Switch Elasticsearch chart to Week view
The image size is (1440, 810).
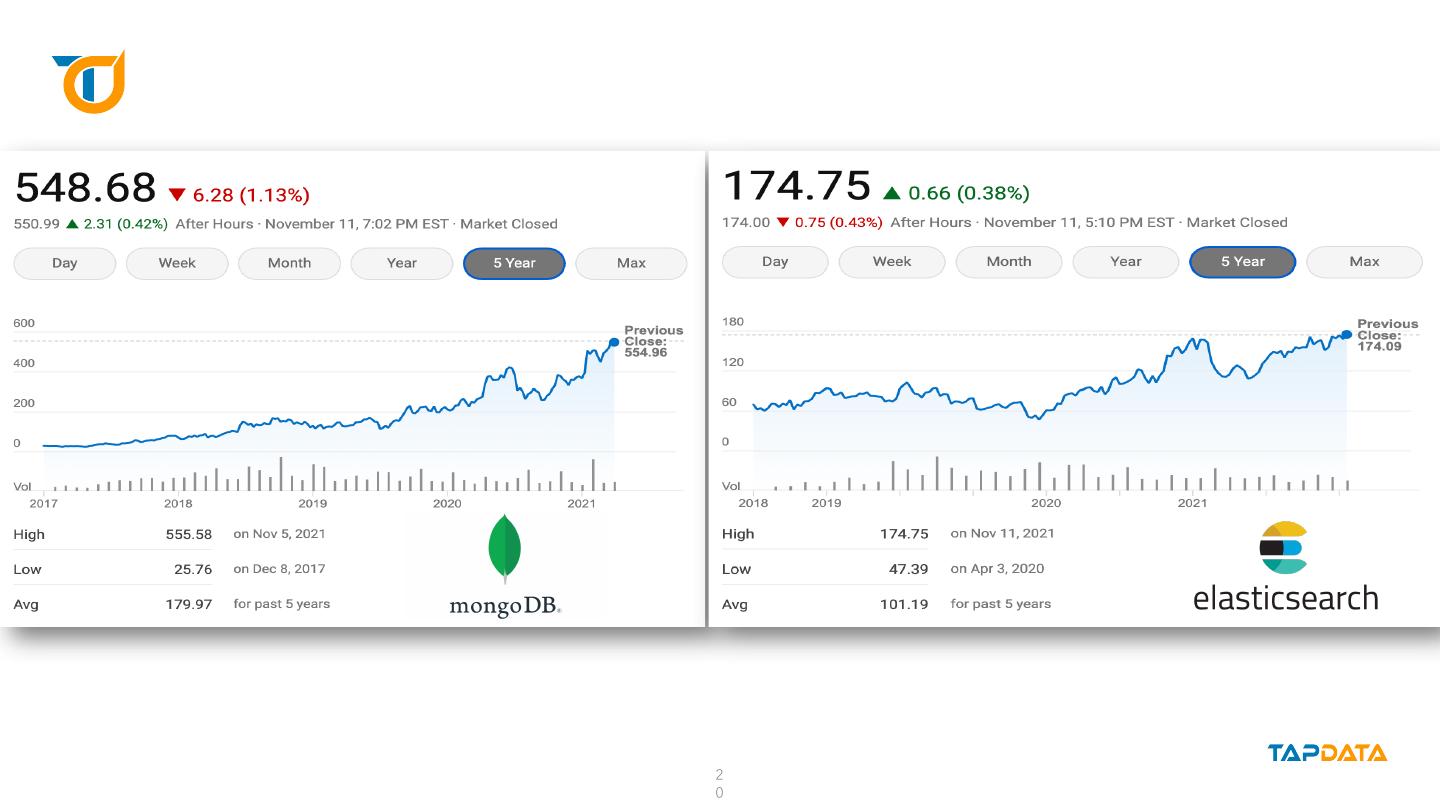pyautogui.click(x=892, y=262)
